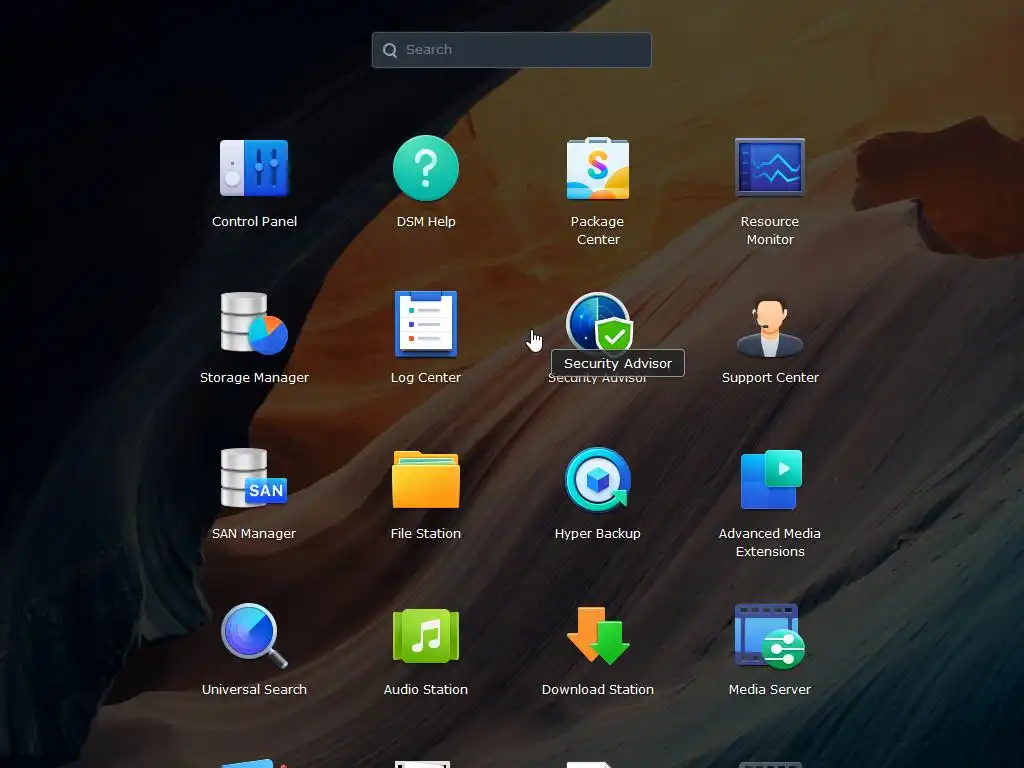Screen dimensions: 1024x768
Task: Open Audio Station music note icon
Action: pyautogui.click(x=426, y=636)
